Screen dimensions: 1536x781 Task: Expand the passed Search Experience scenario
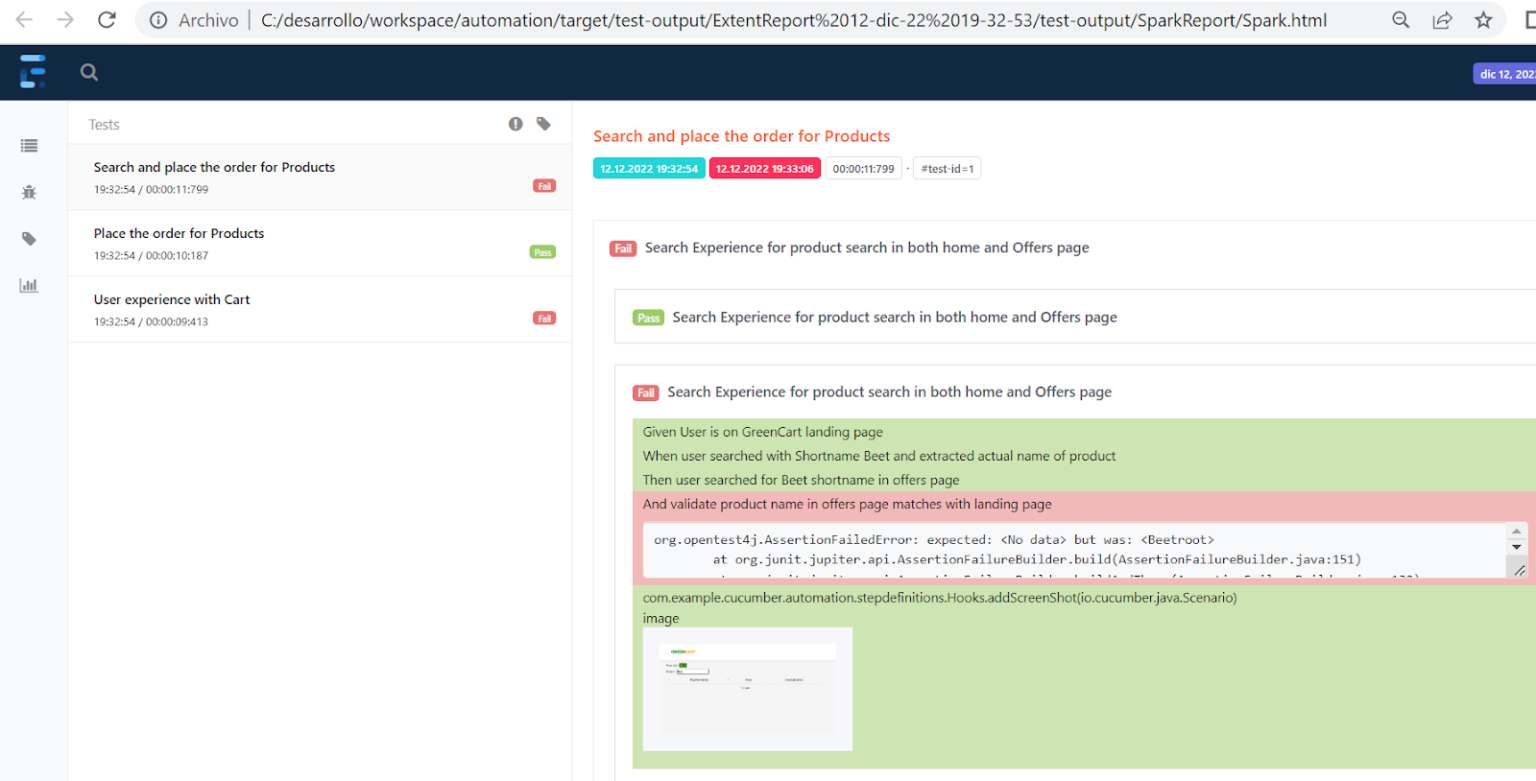click(894, 317)
